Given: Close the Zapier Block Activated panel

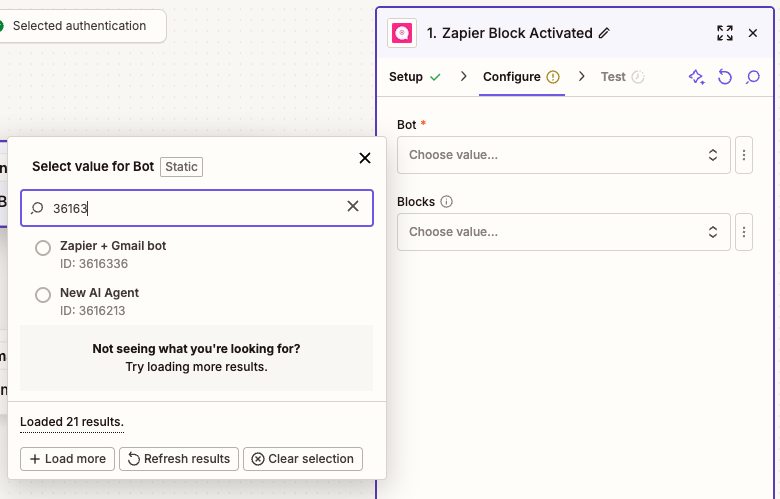Looking at the screenshot, I should [753, 33].
